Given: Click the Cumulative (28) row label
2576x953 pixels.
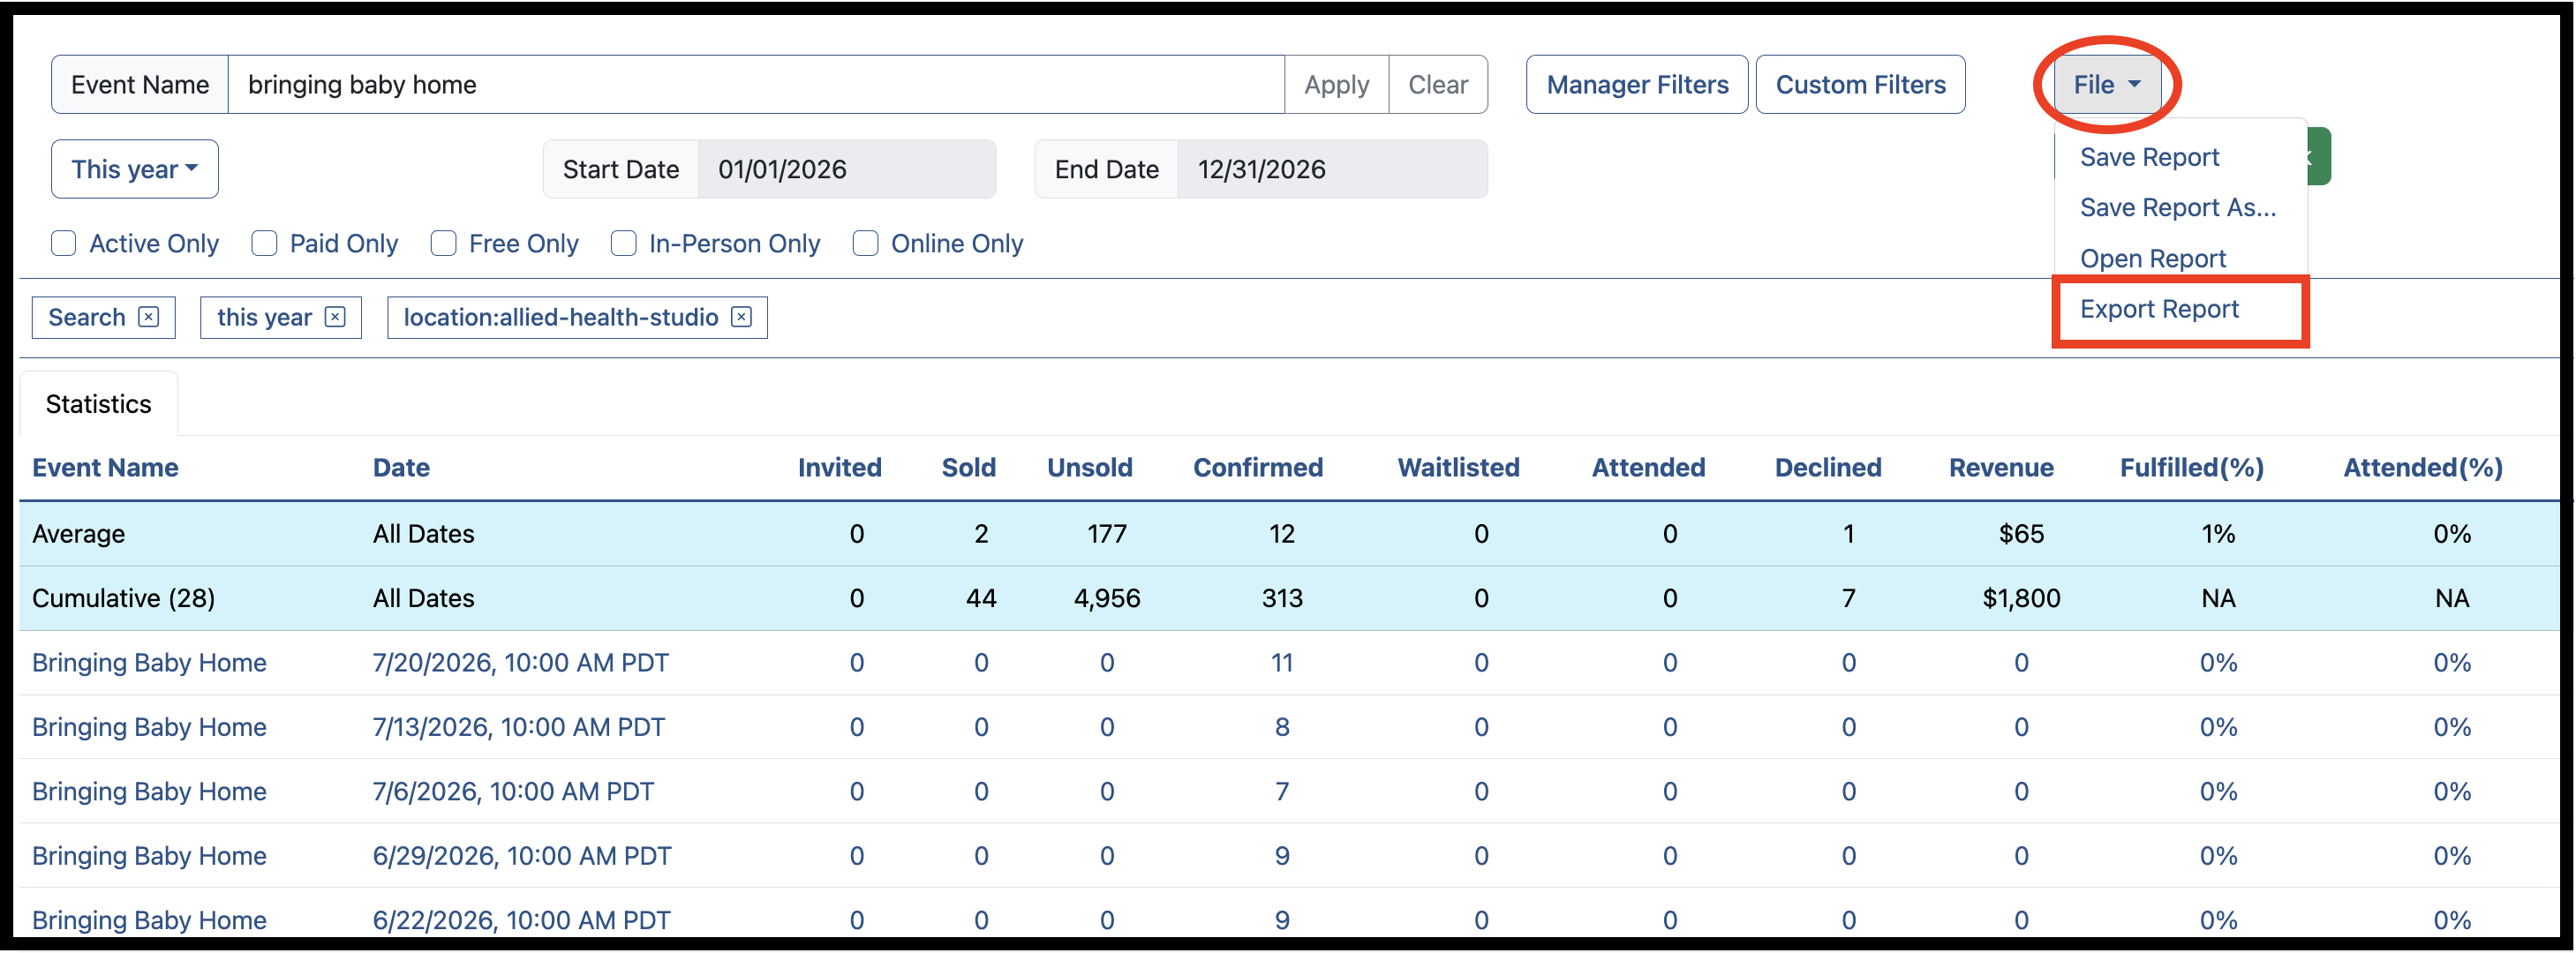Looking at the screenshot, I should click(x=123, y=598).
